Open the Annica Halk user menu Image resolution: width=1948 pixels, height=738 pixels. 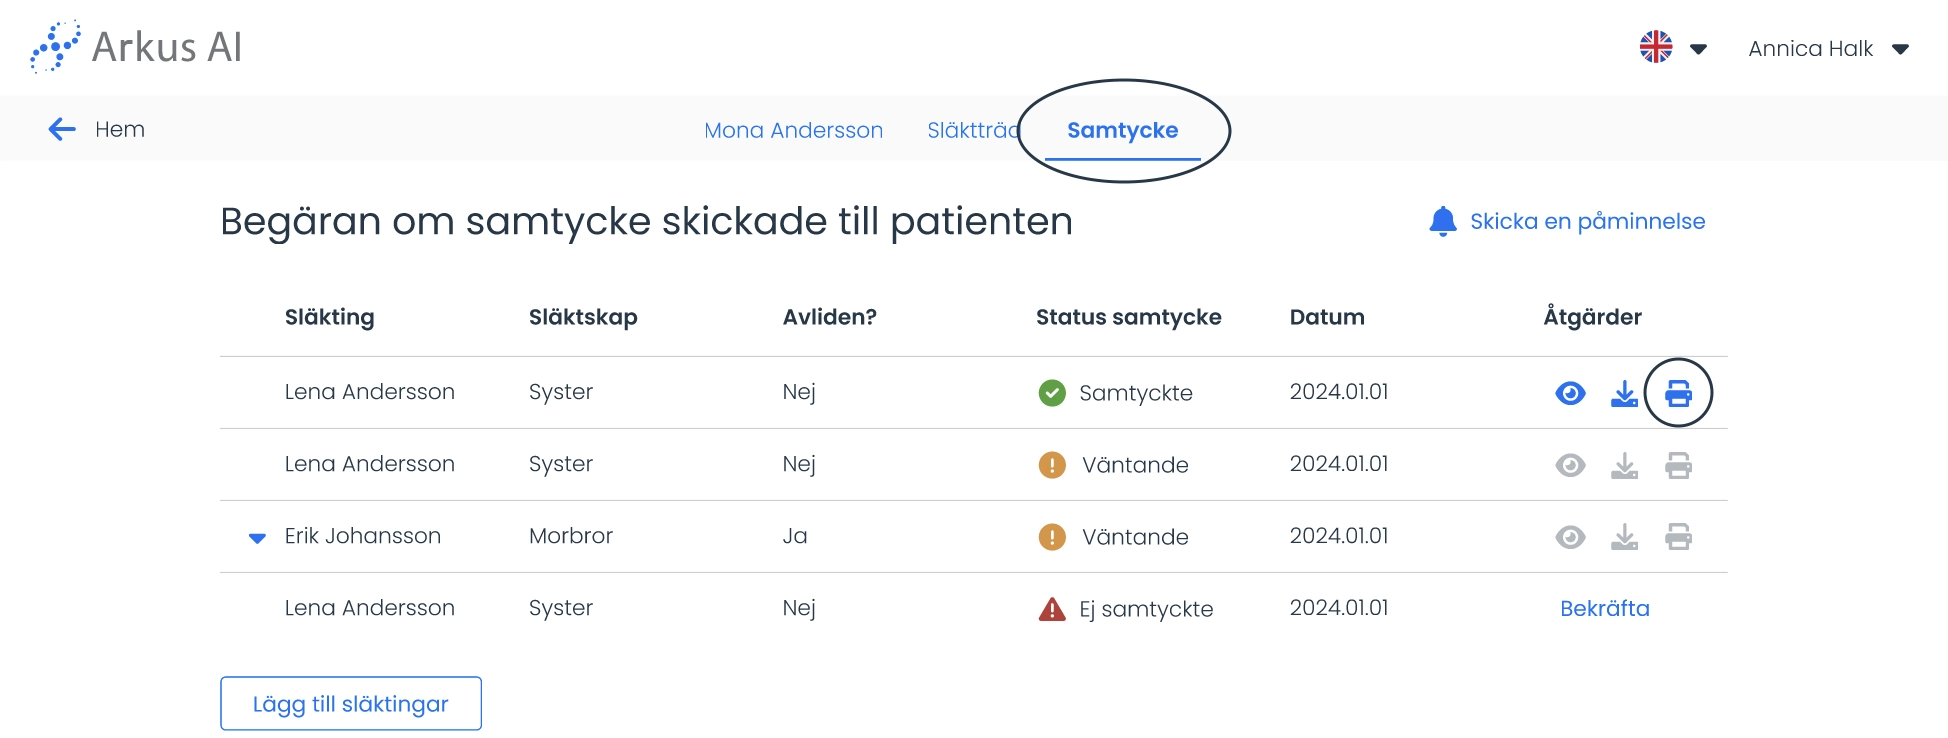pos(1829,49)
